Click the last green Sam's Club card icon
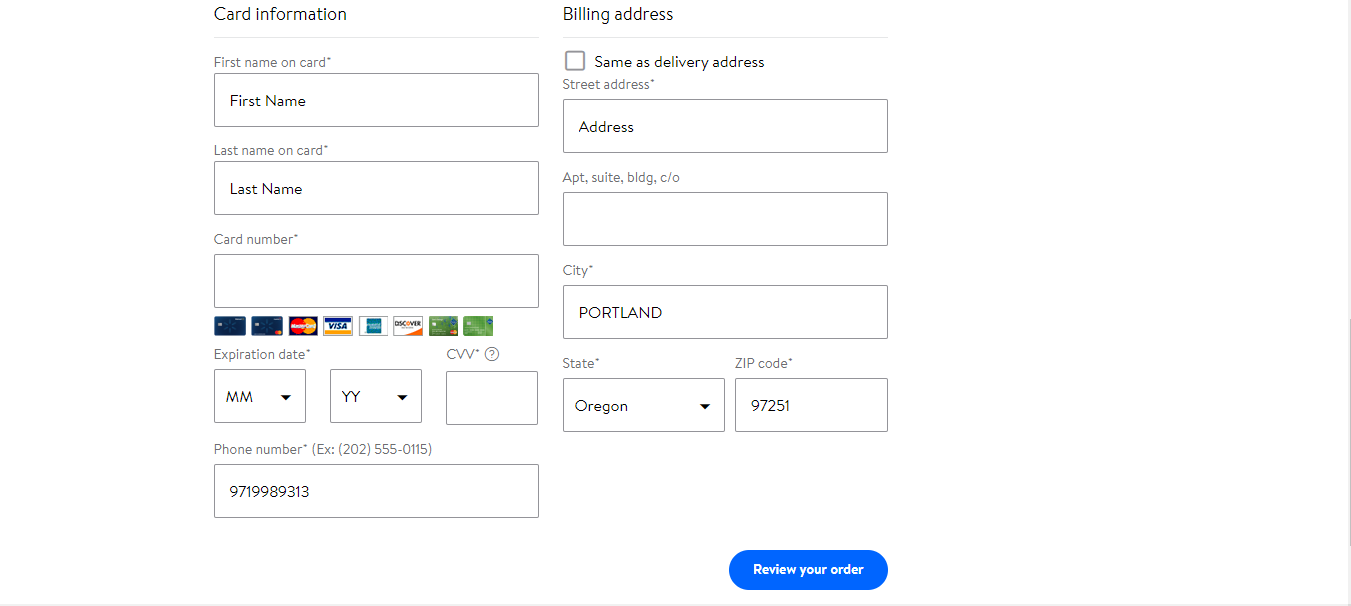The width and height of the screenshot is (1351, 606). [x=478, y=326]
